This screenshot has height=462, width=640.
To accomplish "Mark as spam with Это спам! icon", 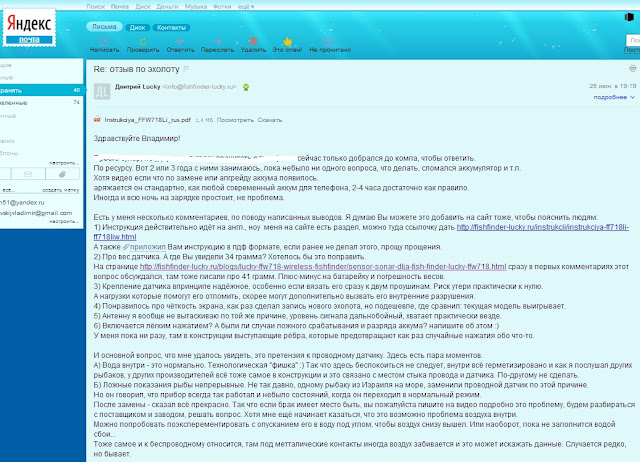I will (x=287, y=41).
